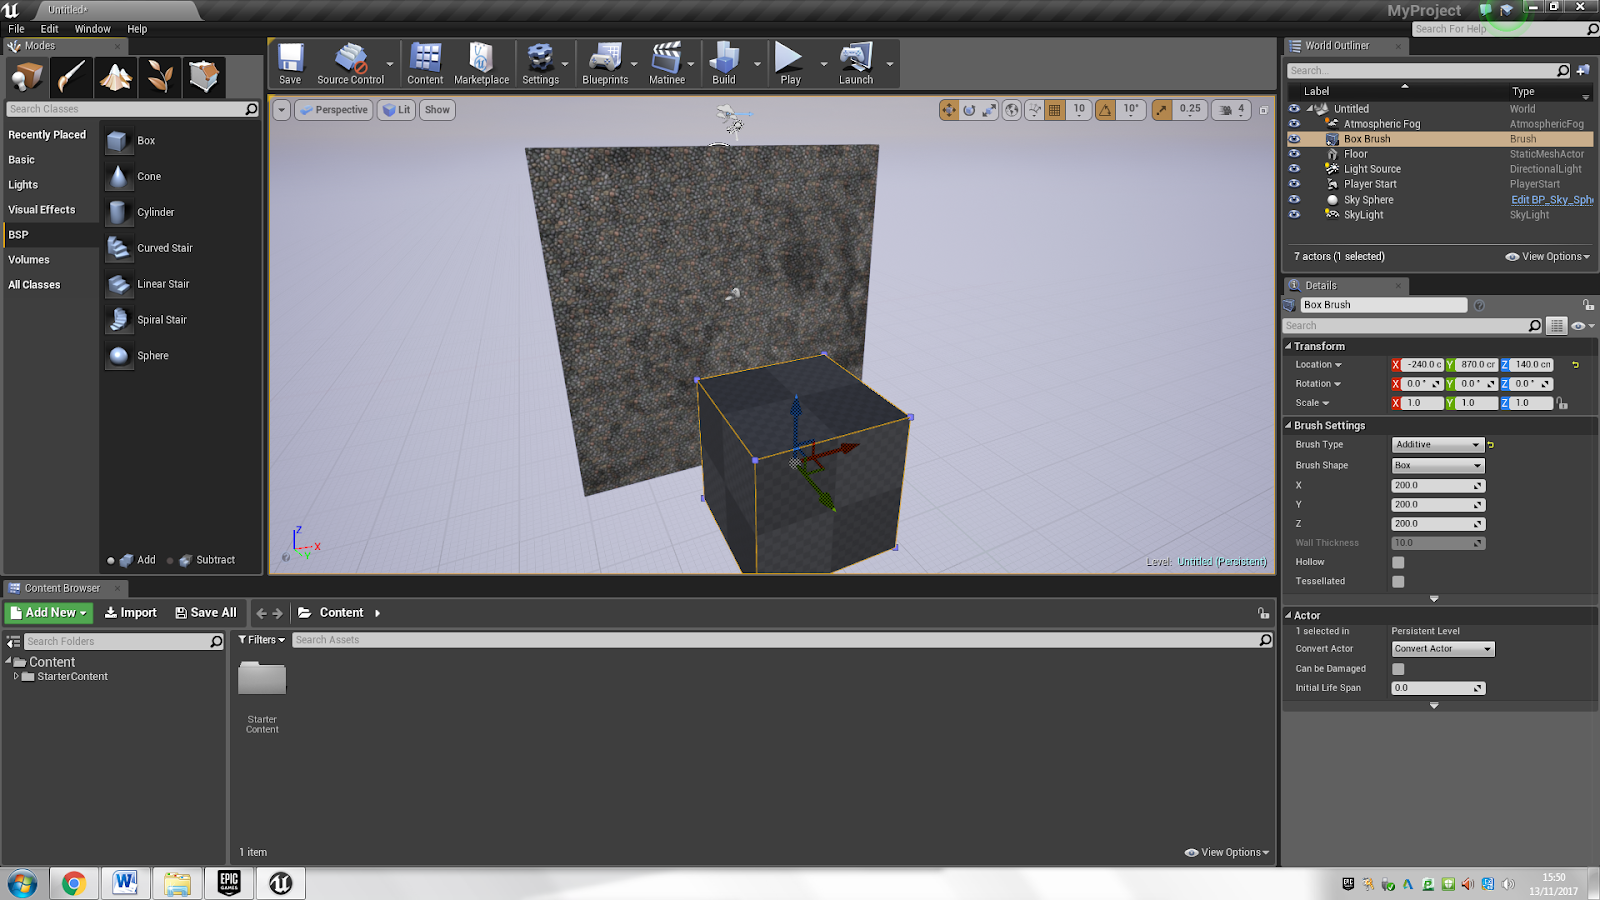Screen dimensions: 1600x900
Task: Click the Show viewport button
Action: [x=437, y=110]
